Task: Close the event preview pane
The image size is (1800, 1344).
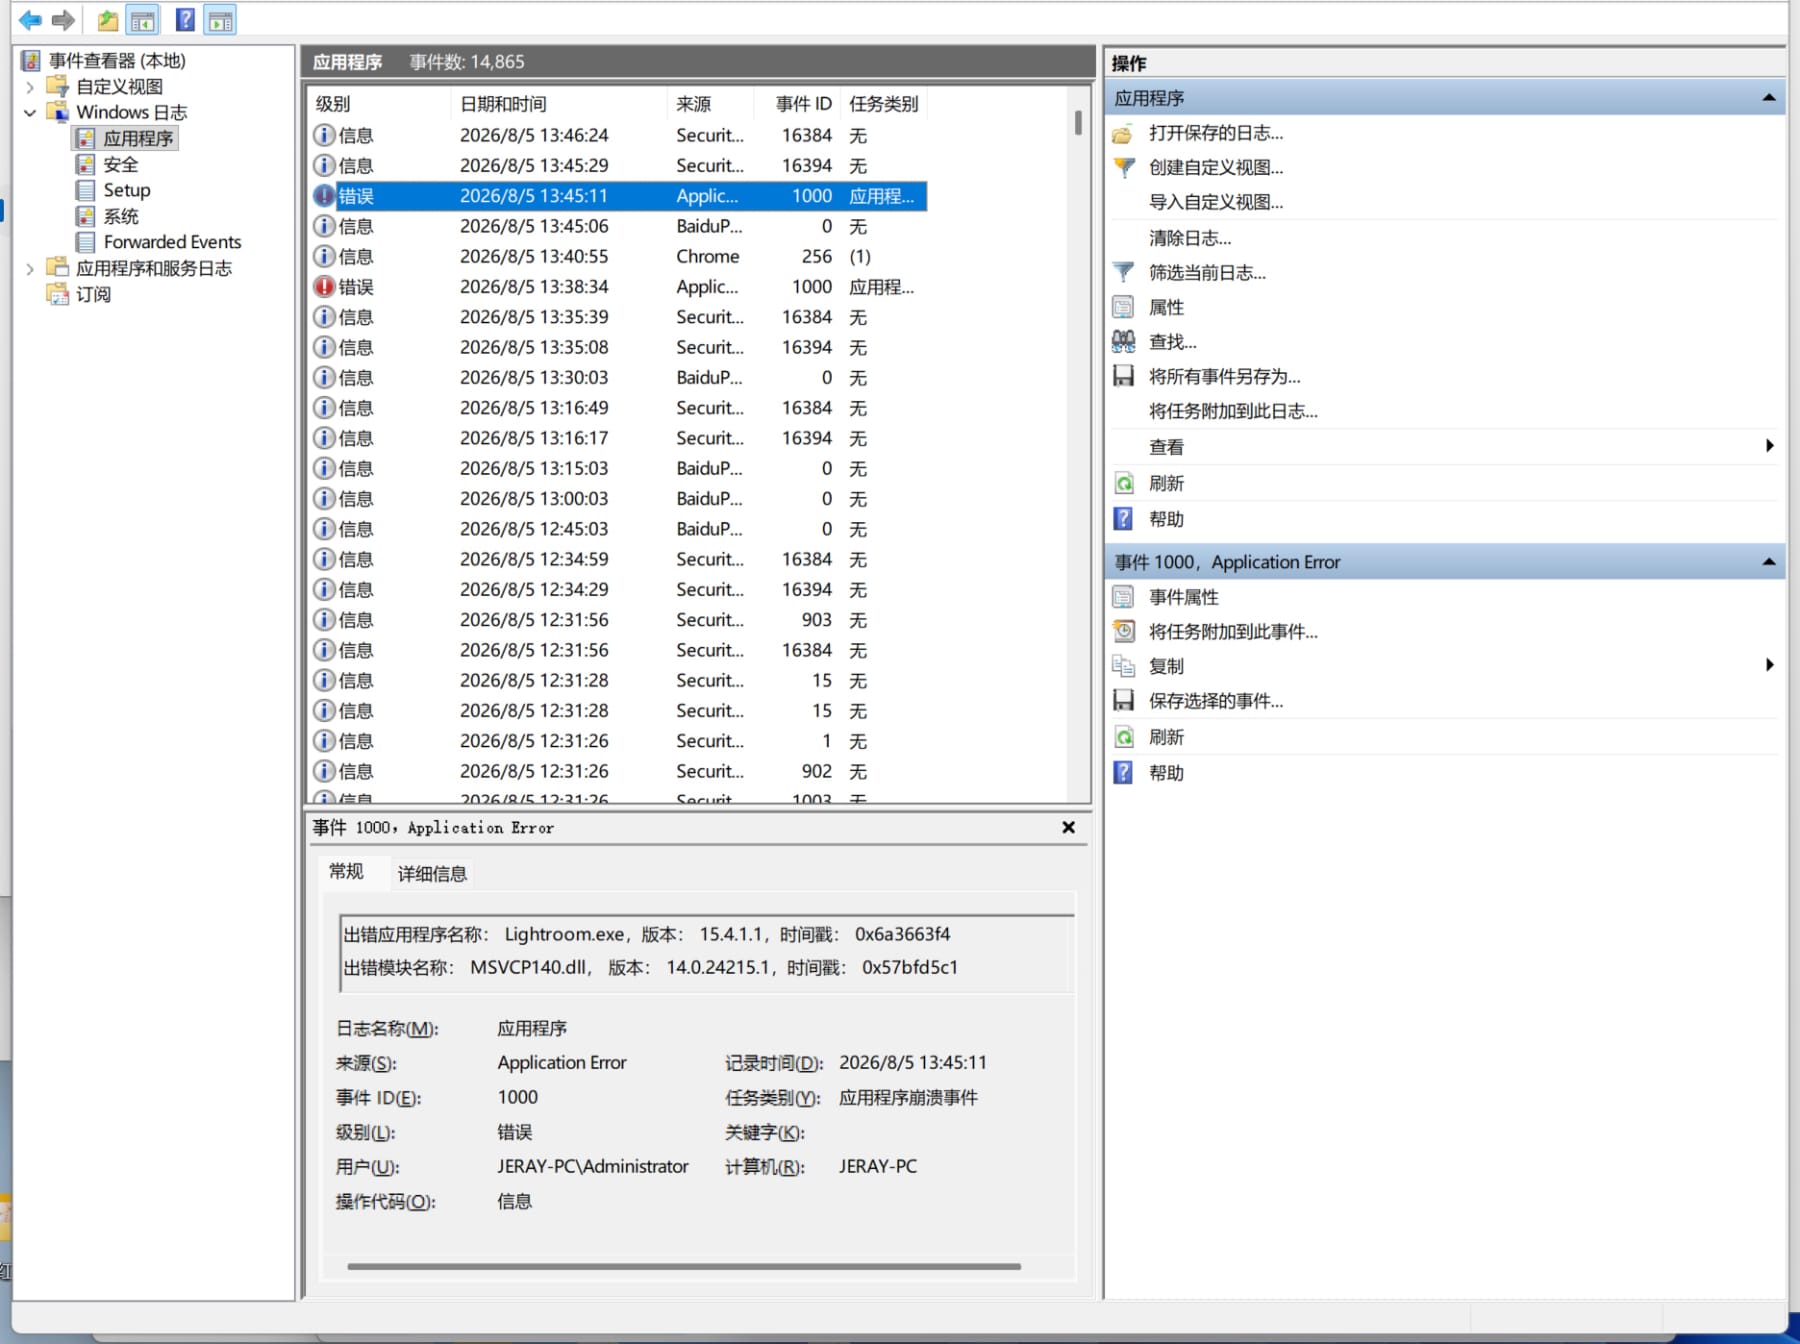Action: pos(1068,828)
